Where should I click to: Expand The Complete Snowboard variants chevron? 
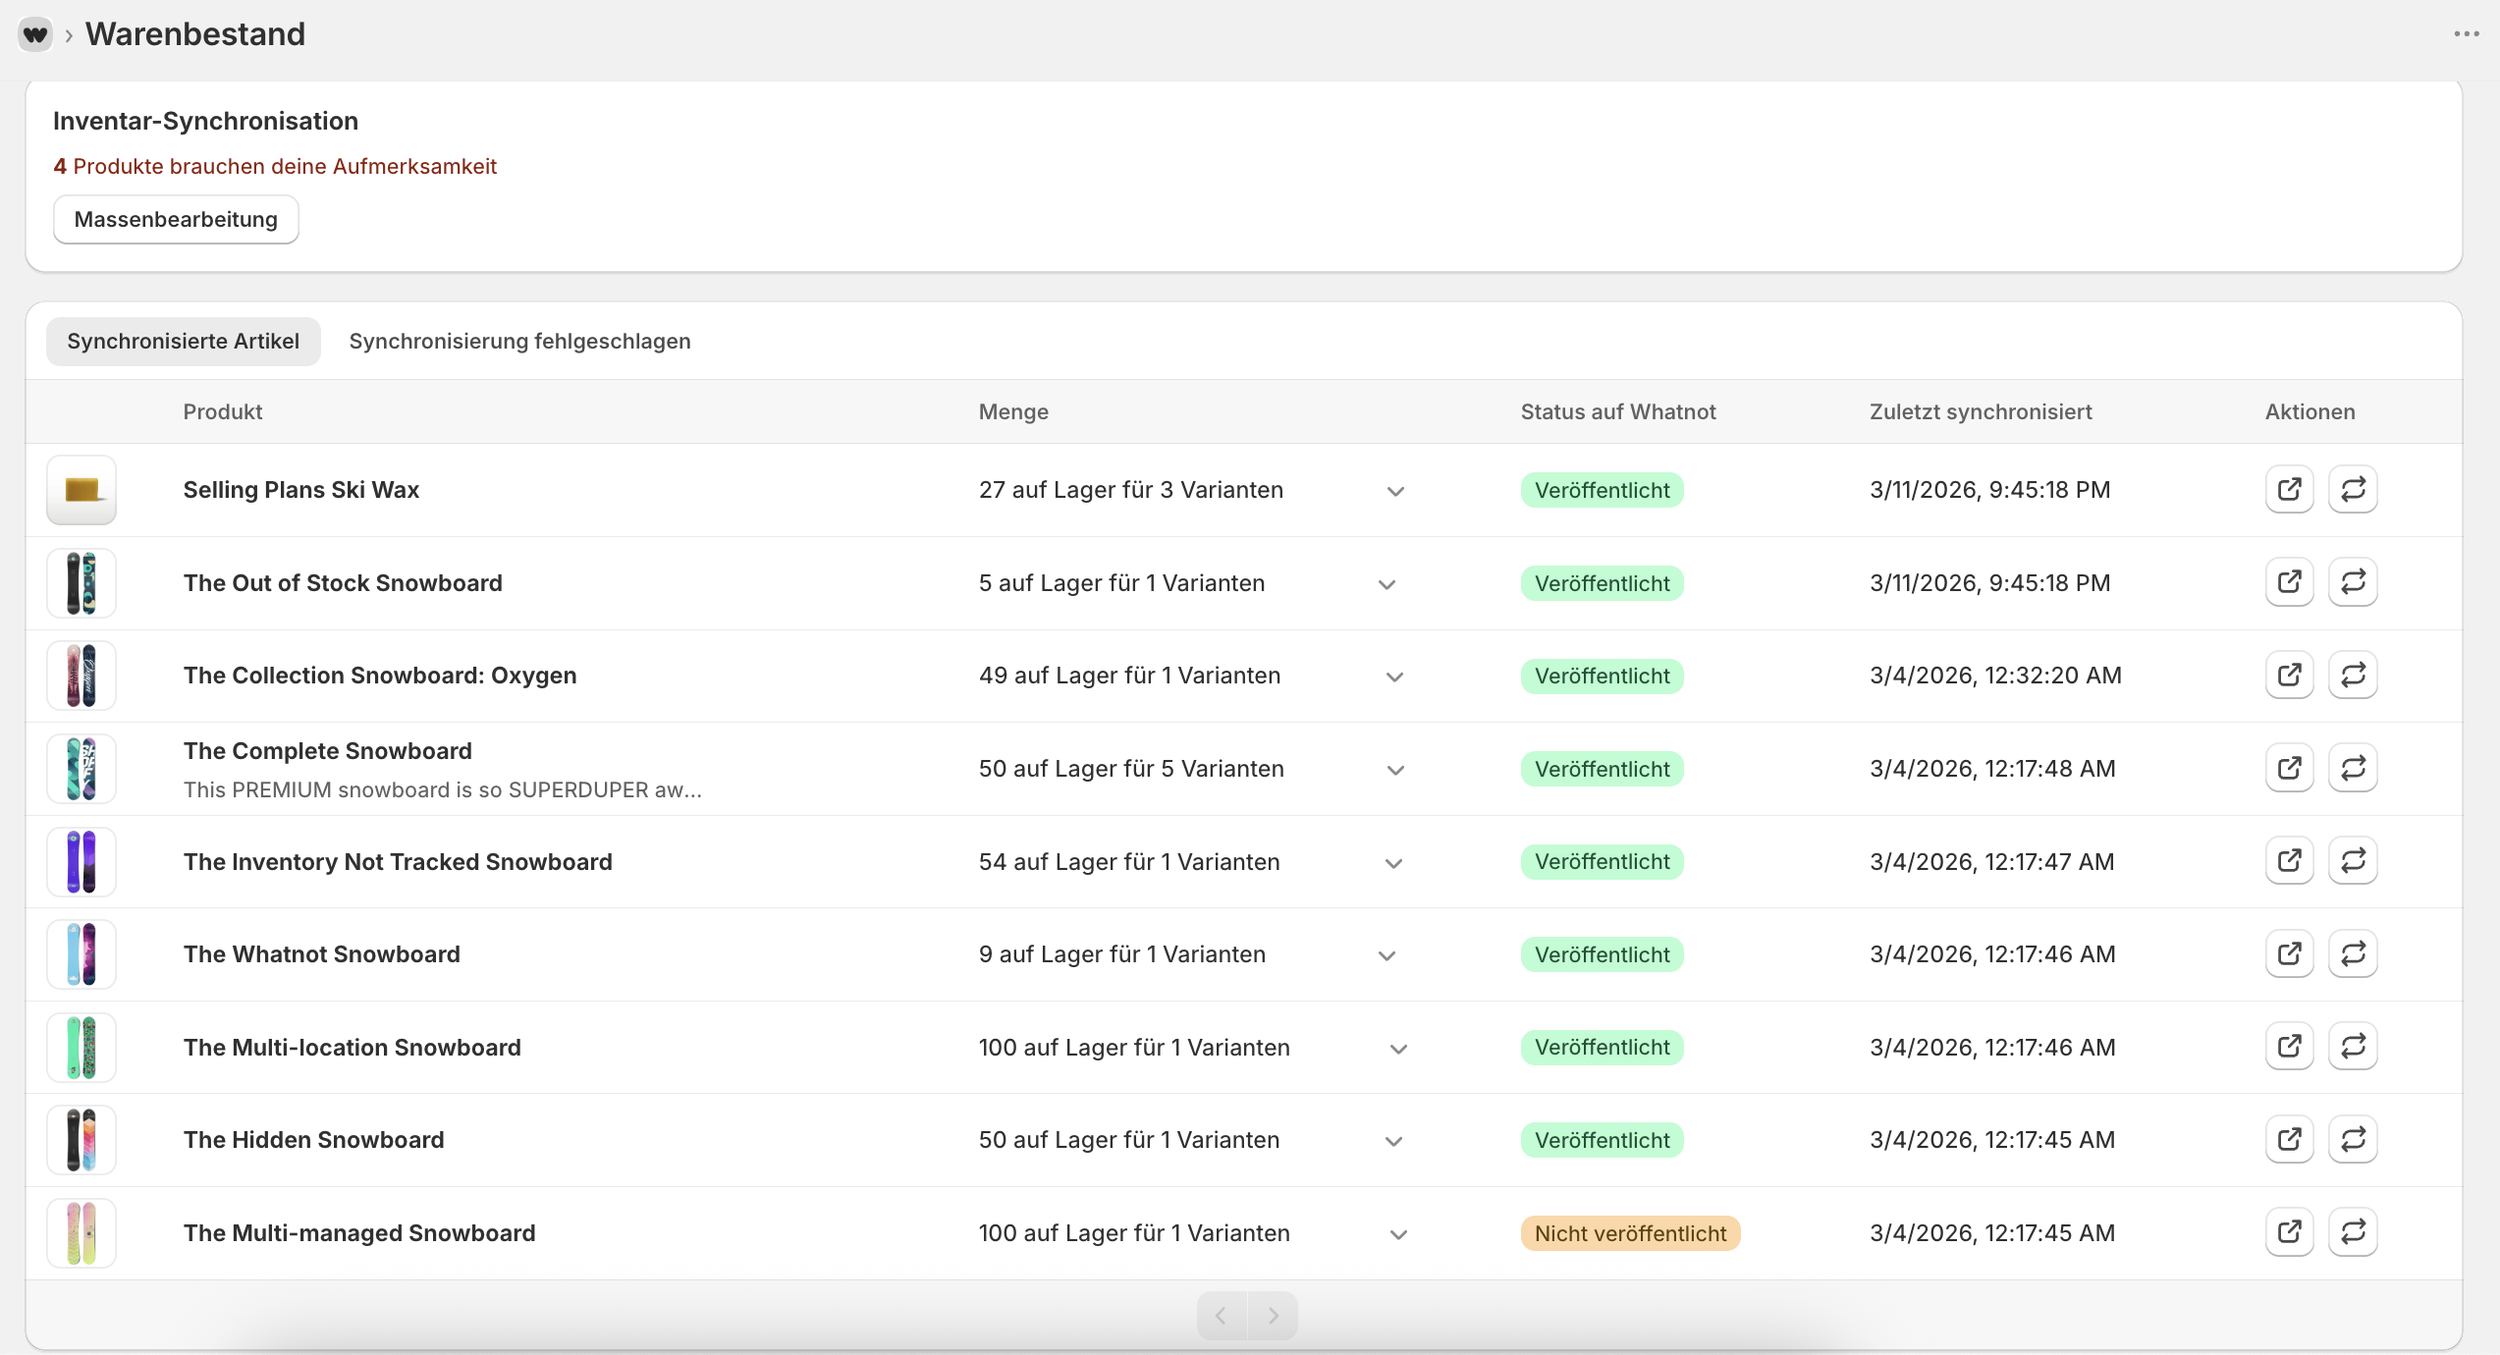click(1395, 770)
